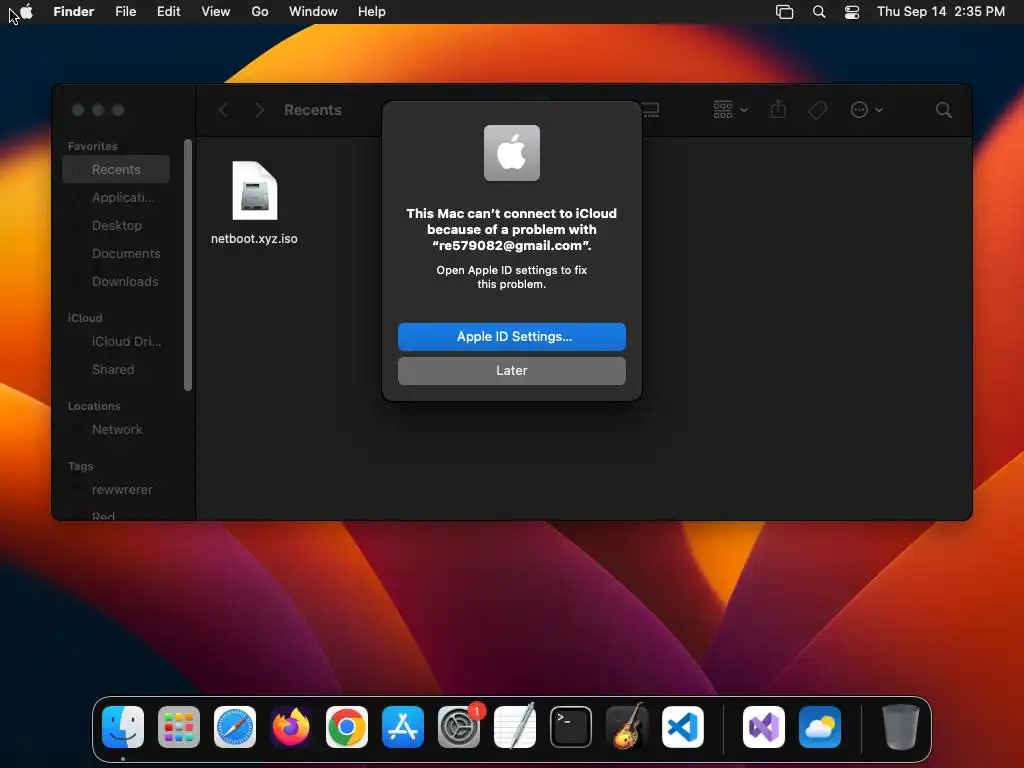Select the netboot.xyz.iso file
1024x768 pixels.
tap(254, 203)
